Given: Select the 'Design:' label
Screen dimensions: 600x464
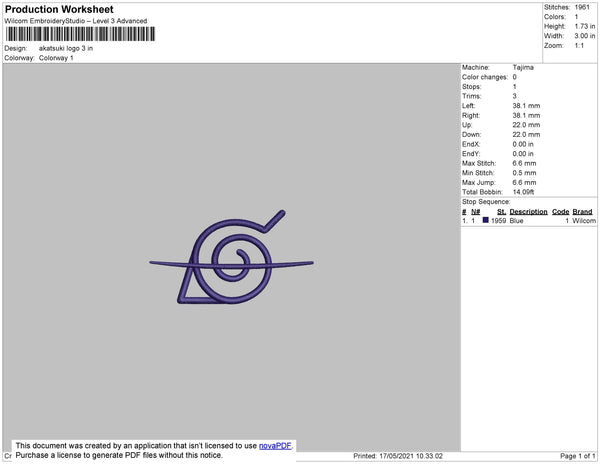Looking at the screenshot, I should pyautogui.click(x=16, y=48).
